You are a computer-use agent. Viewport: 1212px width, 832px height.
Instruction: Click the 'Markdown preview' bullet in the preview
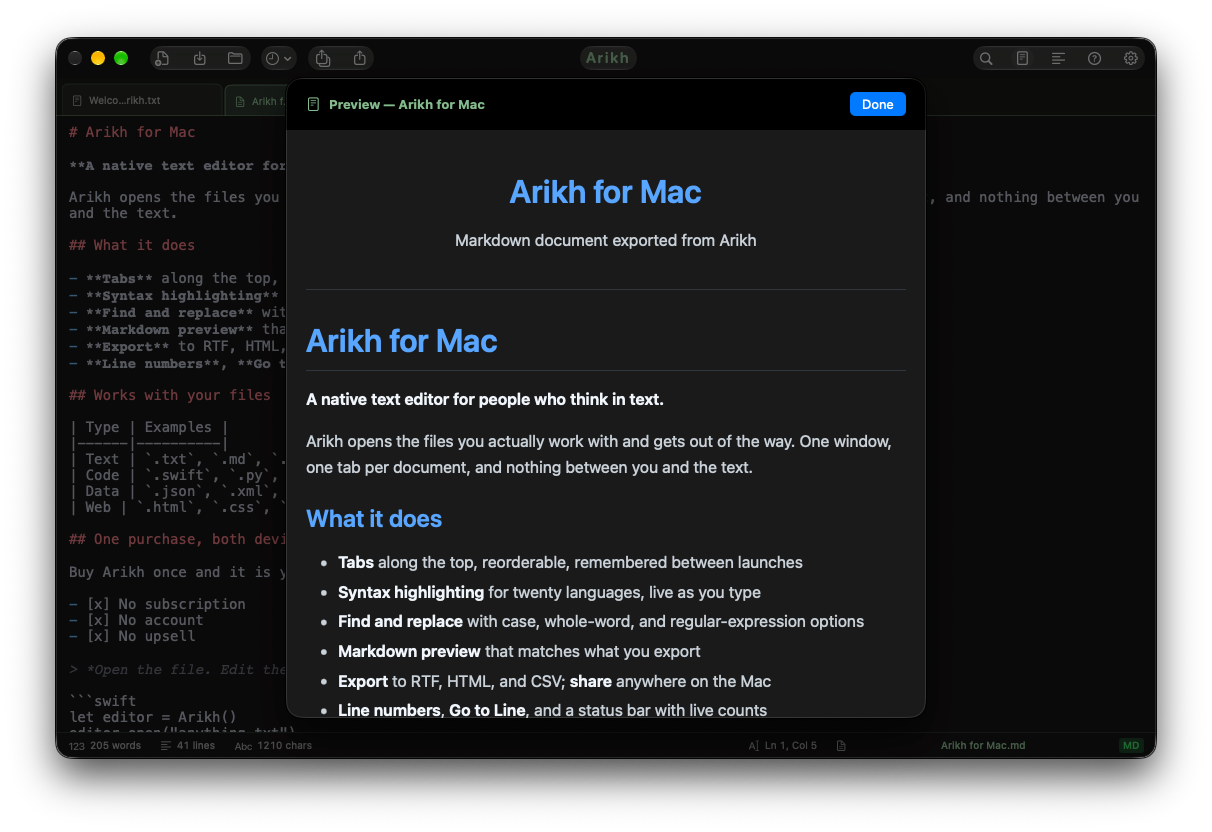pos(519,651)
